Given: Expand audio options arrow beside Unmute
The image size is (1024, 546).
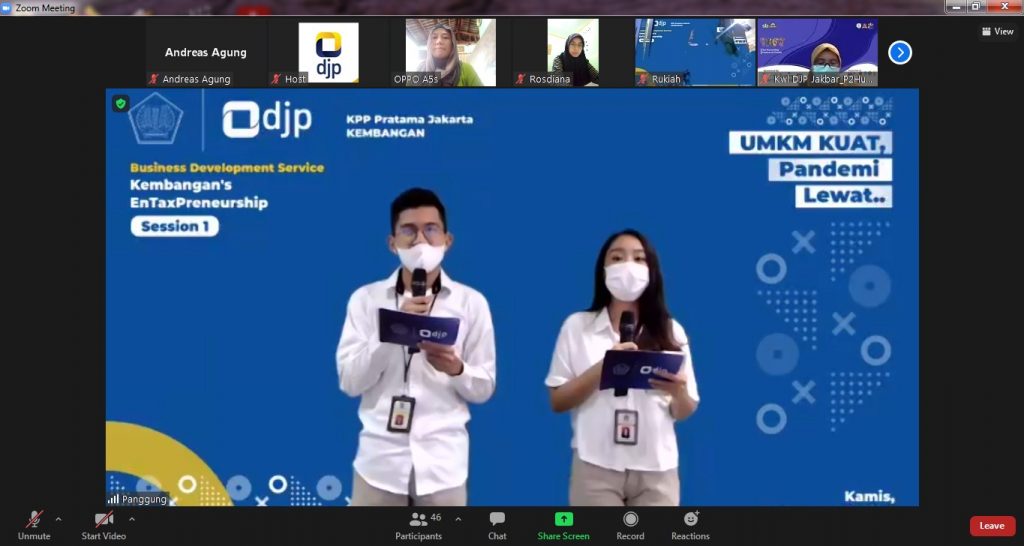Looking at the screenshot, I should (x=58, y=519).
